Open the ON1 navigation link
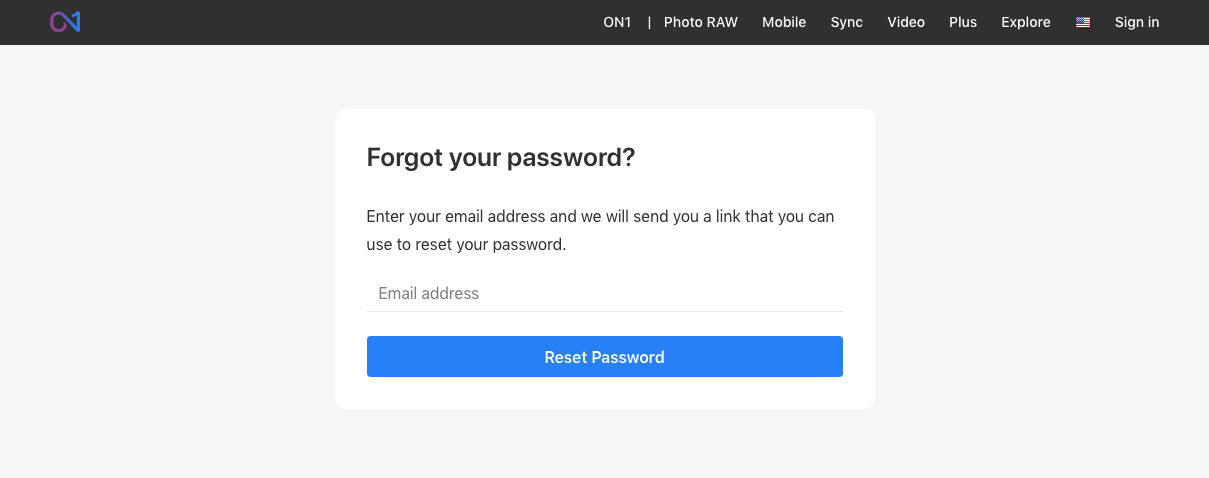The width and height of the screenshot is (1209, 478). pos(617,22)
